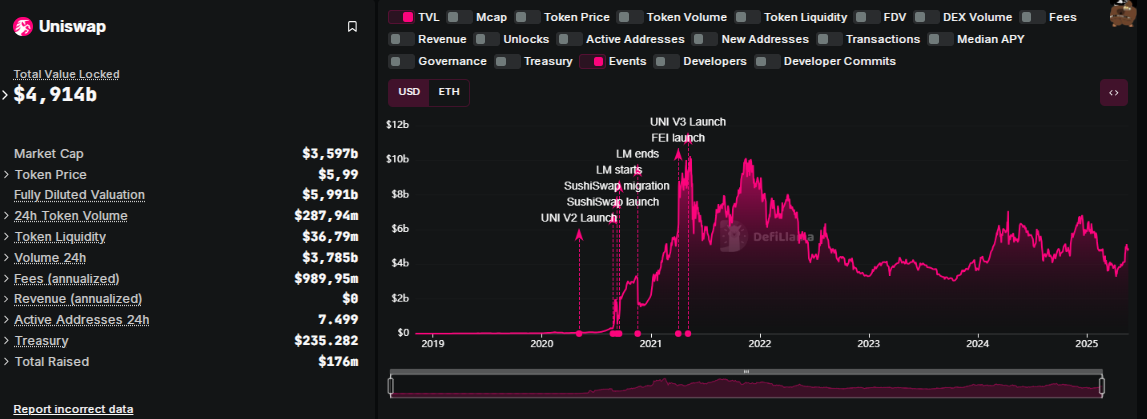This screenshot has height=419, width=1147.
Task: Bookmark Uniswap with the bookmark icon
Action: 352,27
